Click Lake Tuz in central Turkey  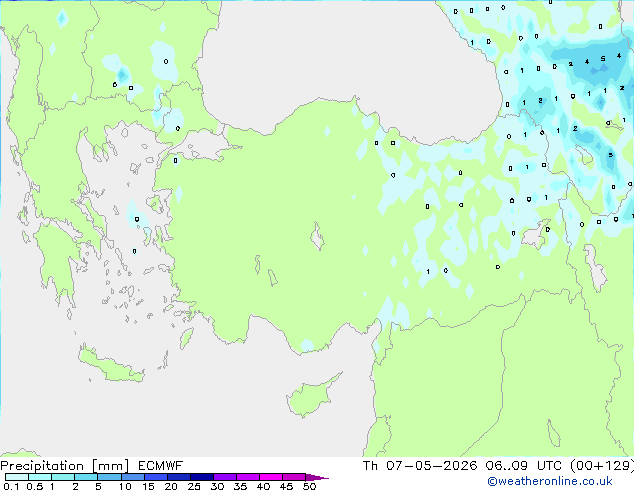pyautogui.click(x=317, y=237)
